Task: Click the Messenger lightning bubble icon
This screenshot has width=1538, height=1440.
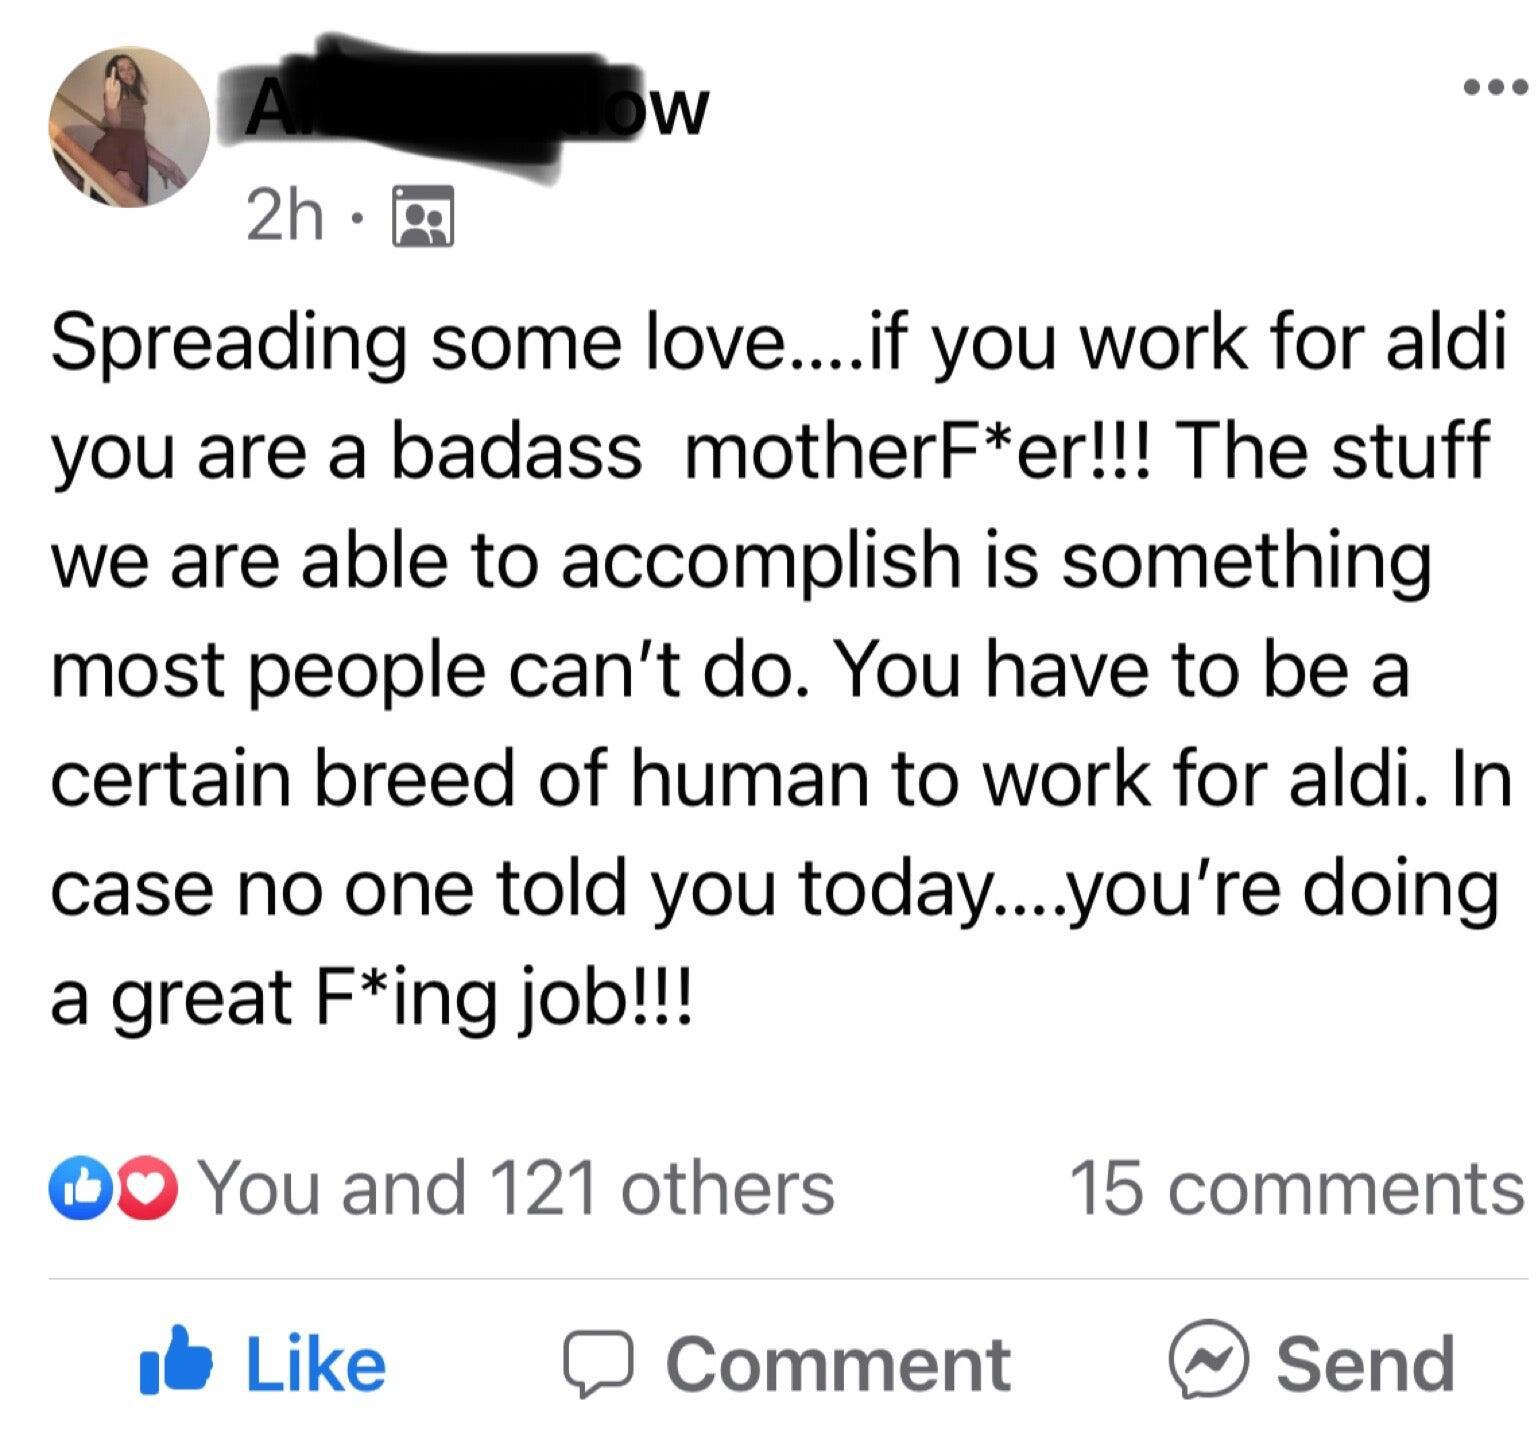Action: click(x=1208, y=1362)
